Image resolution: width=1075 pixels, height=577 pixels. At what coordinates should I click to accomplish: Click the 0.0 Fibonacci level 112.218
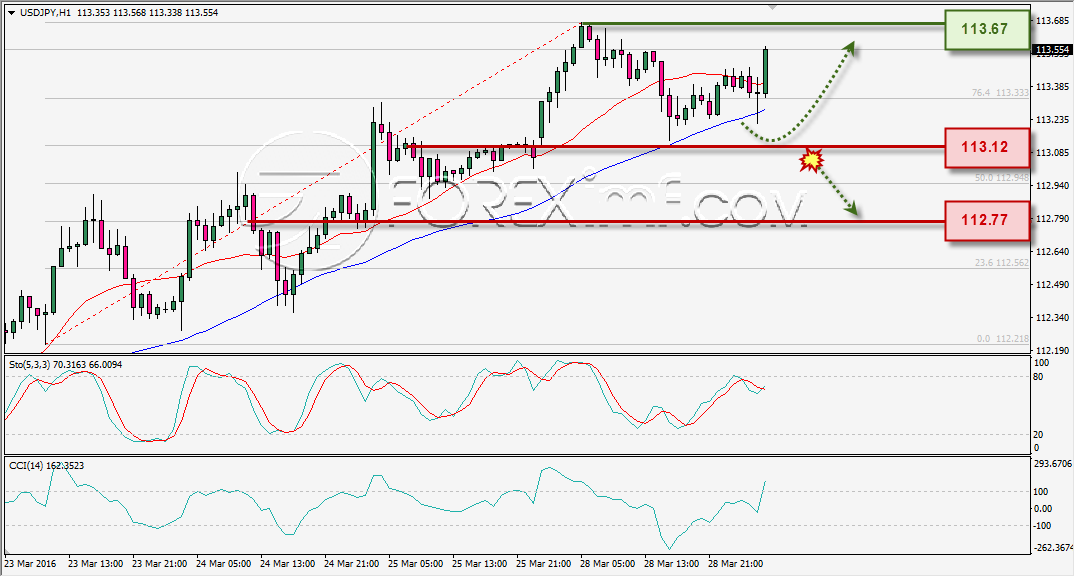point(1002,339)
